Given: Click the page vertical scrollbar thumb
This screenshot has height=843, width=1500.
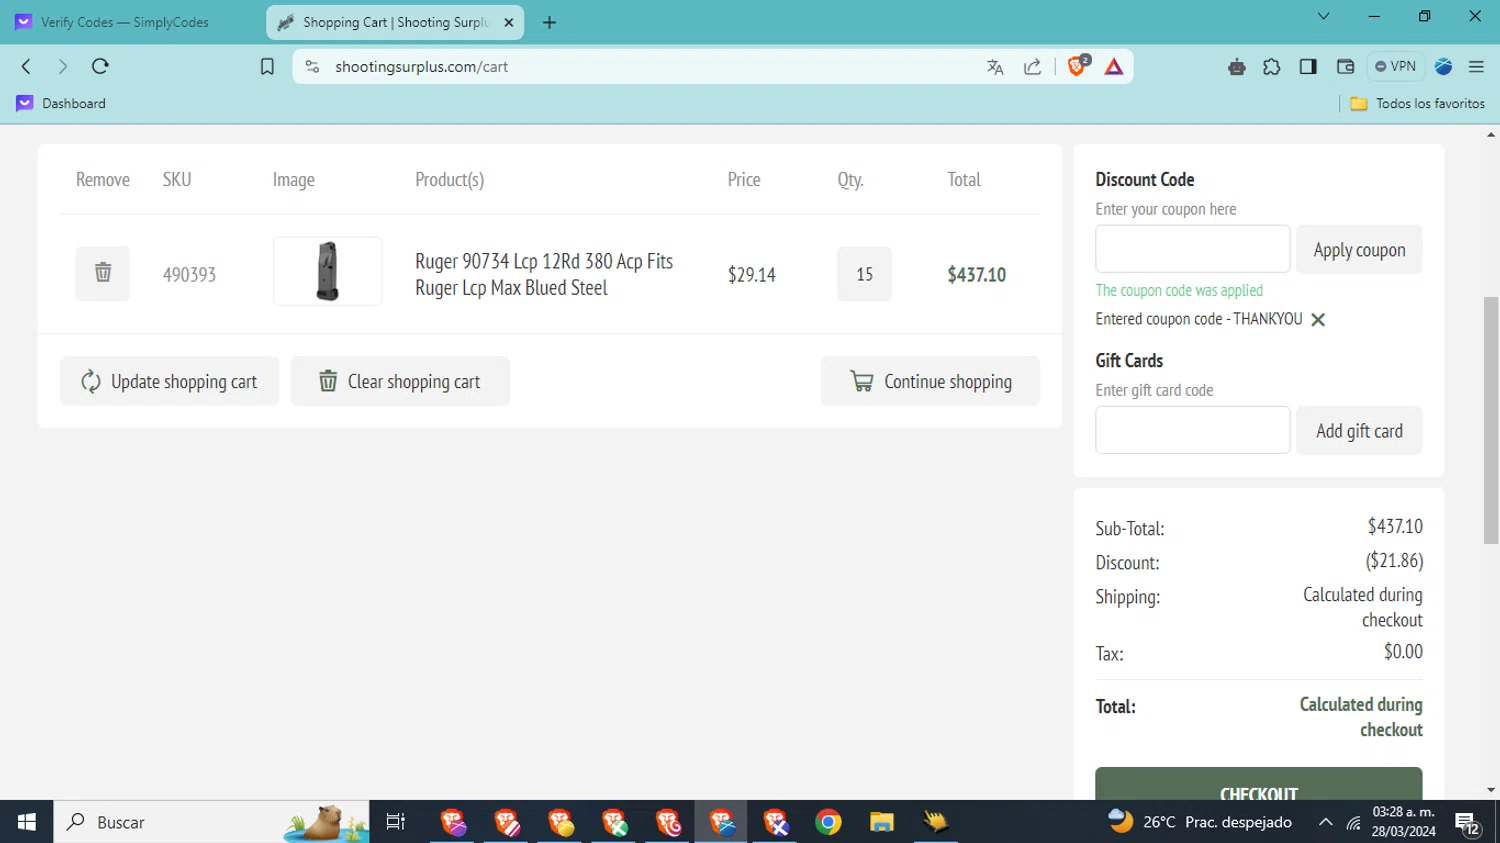Looking at the screenshot, I should pyautogui.click(x=1491, y=420).
